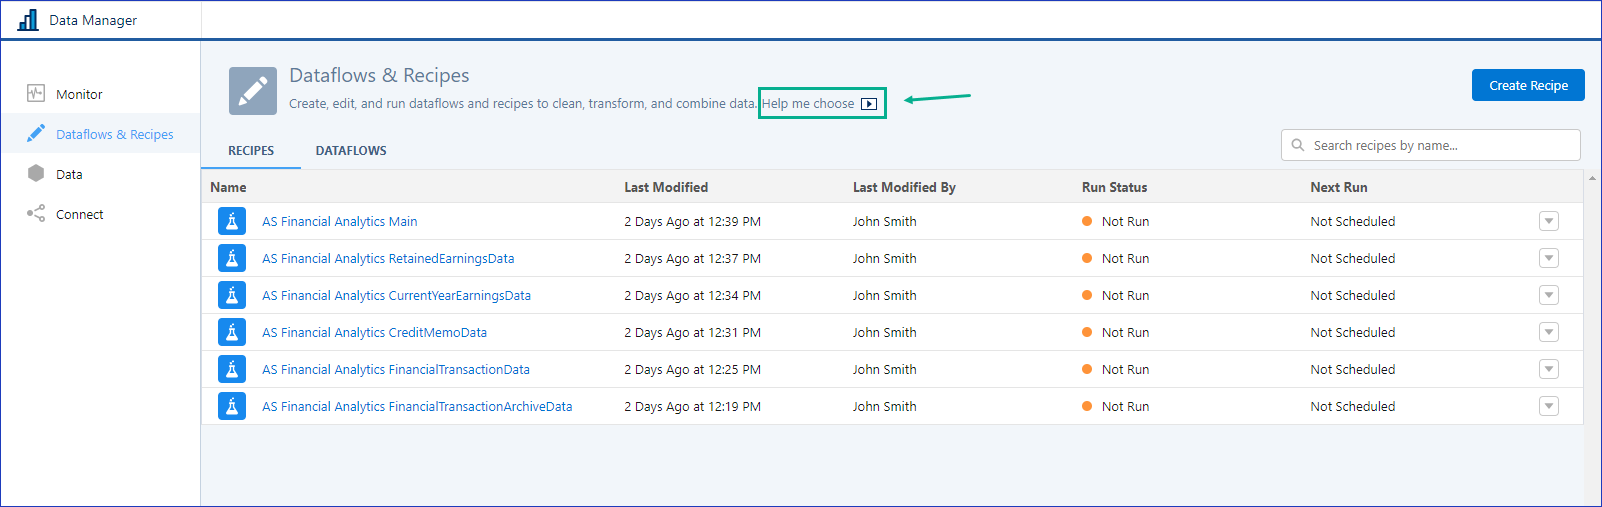The image size is (1602, 507).
Task: Click the Connect share-nodes icon
Action: click(x=36, y=213)
